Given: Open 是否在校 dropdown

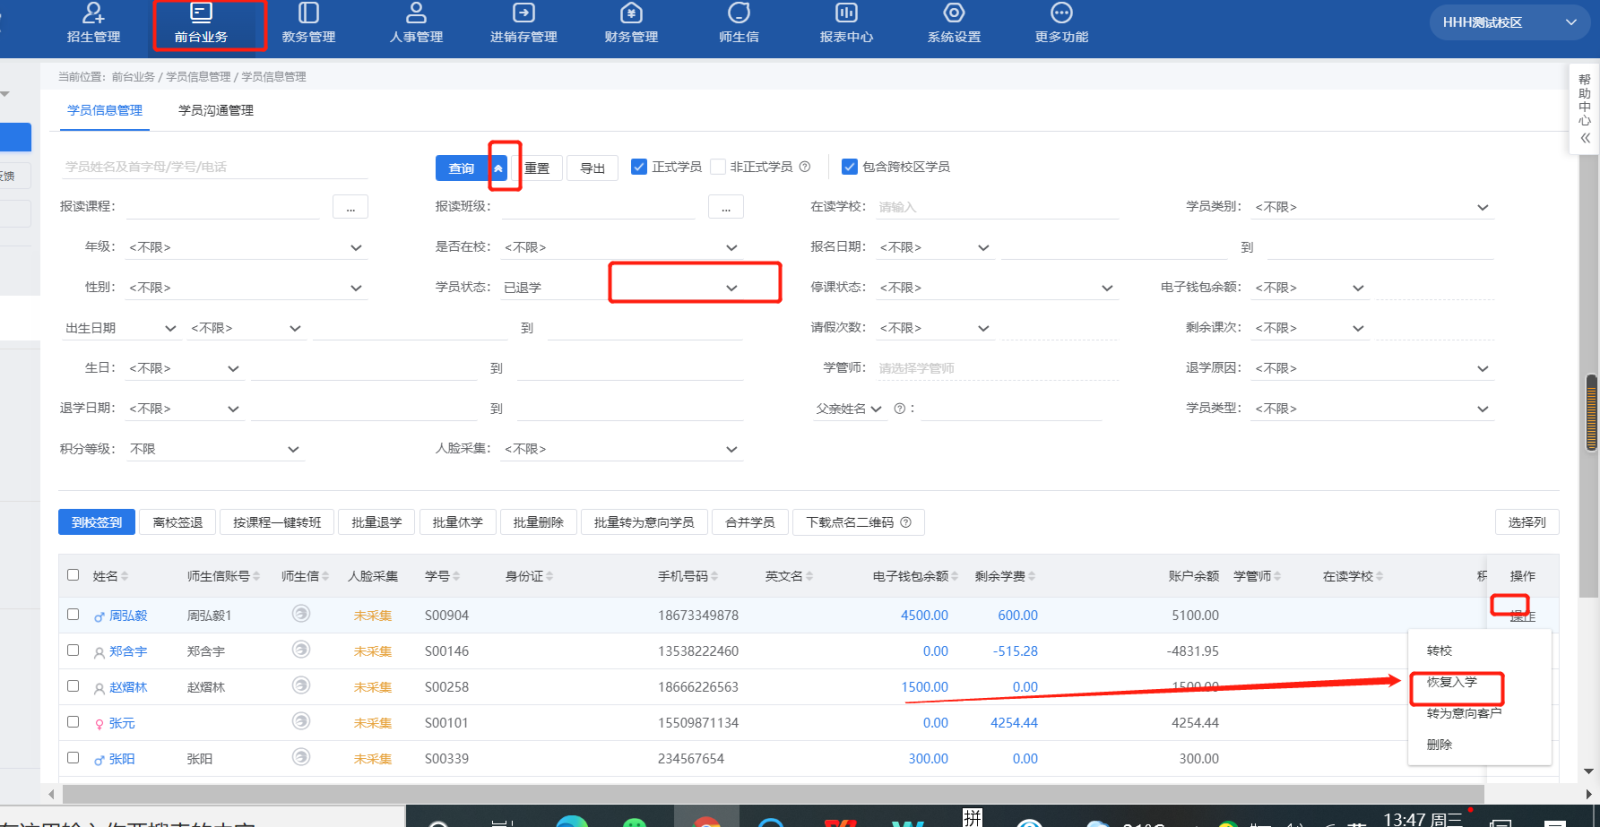Looking at the screenshot, I should (621, 247).
